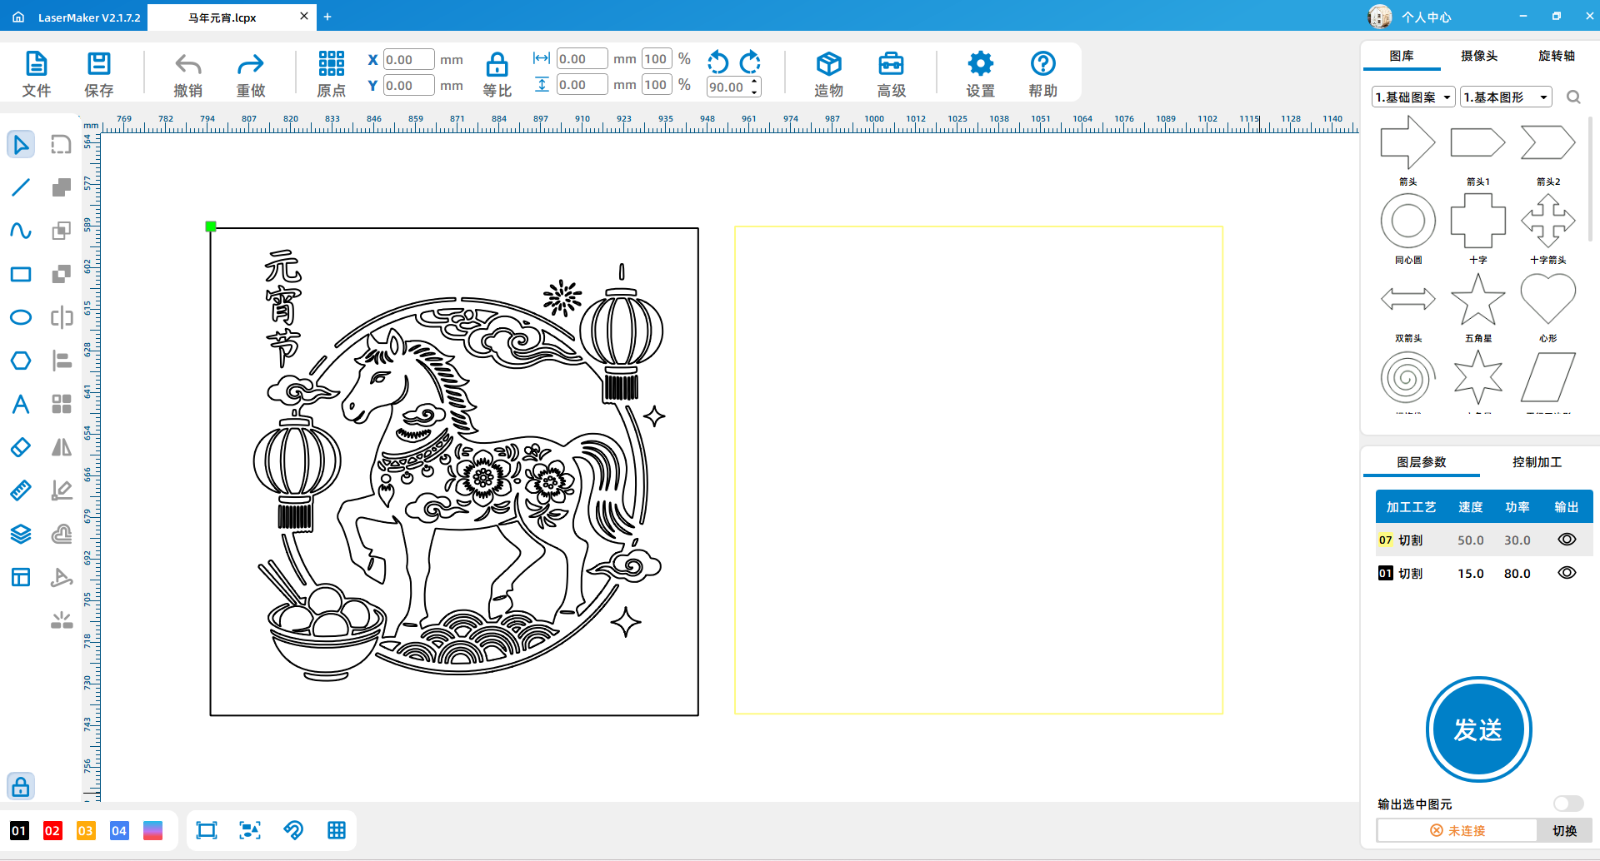The image size is (1600, 861).
Task: Open the 造物 cube icon
Action: (x=828, y=66)
